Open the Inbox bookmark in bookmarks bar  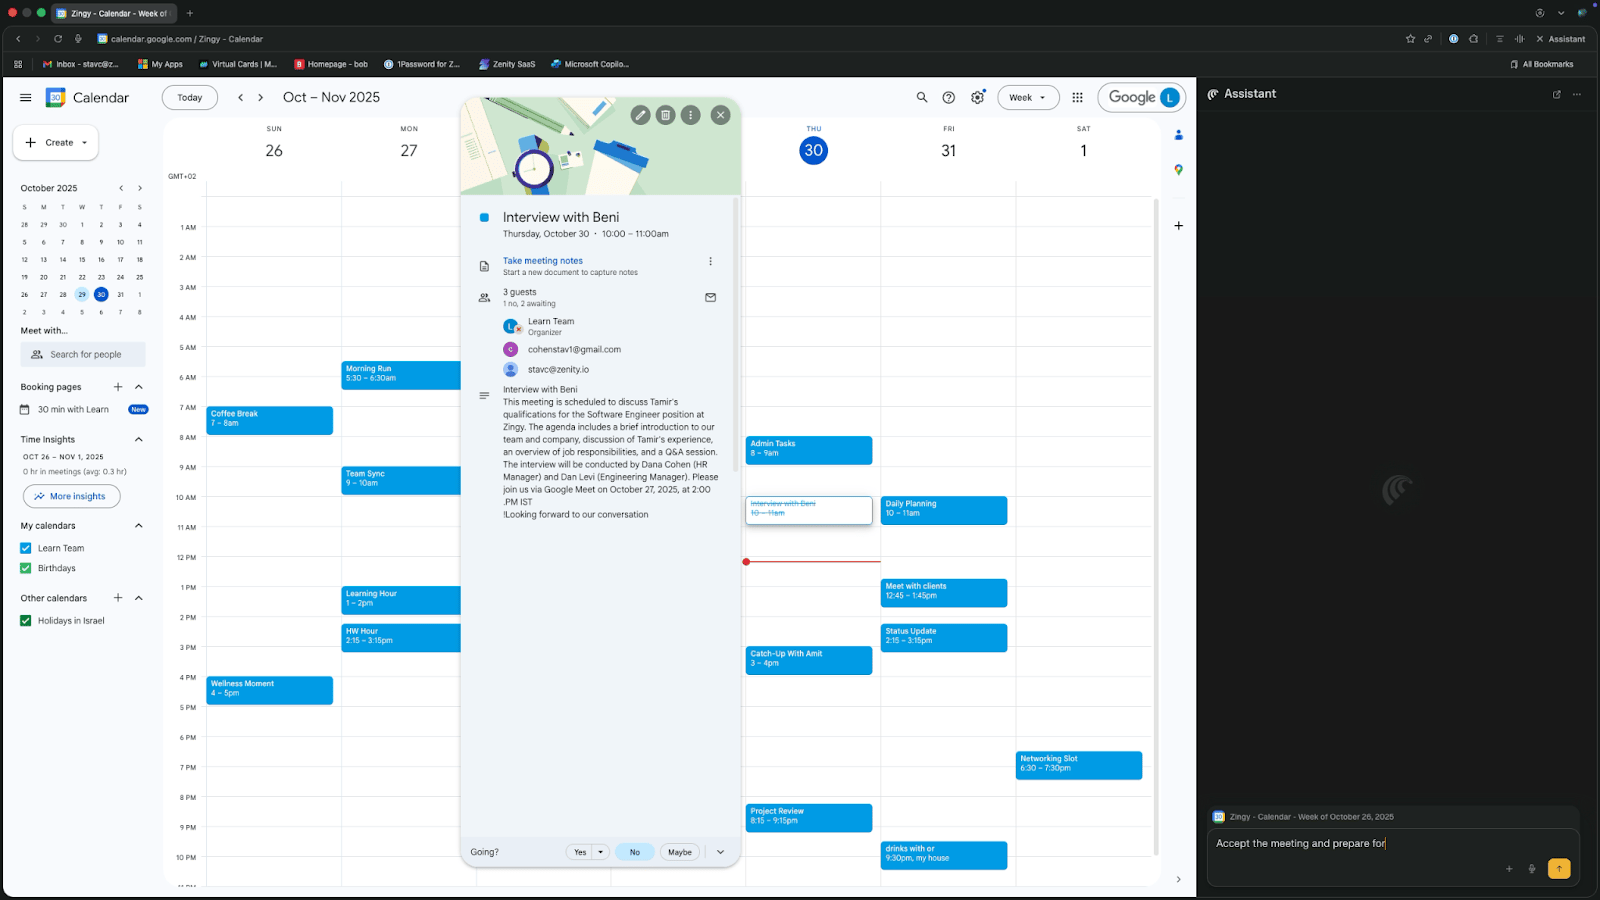(80, 64)
